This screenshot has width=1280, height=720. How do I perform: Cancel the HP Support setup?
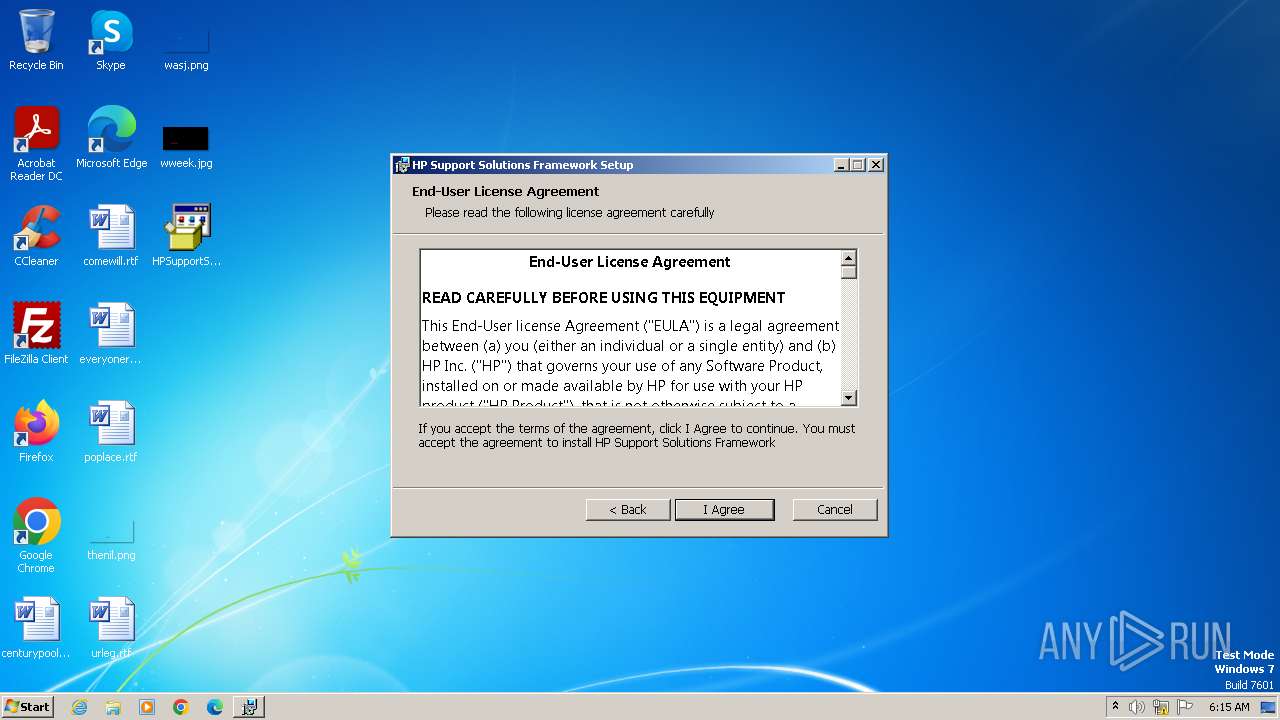[835, 509]
